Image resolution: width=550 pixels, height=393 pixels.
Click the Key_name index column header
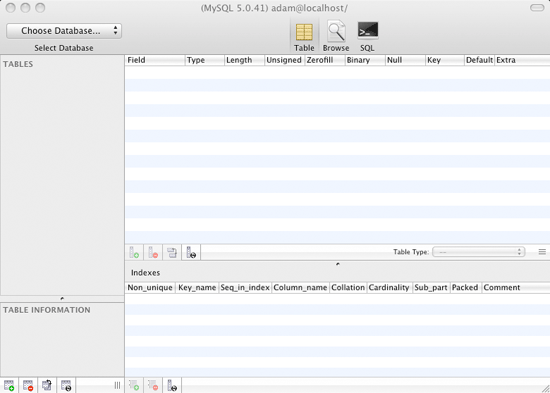(x=197, y=288)
